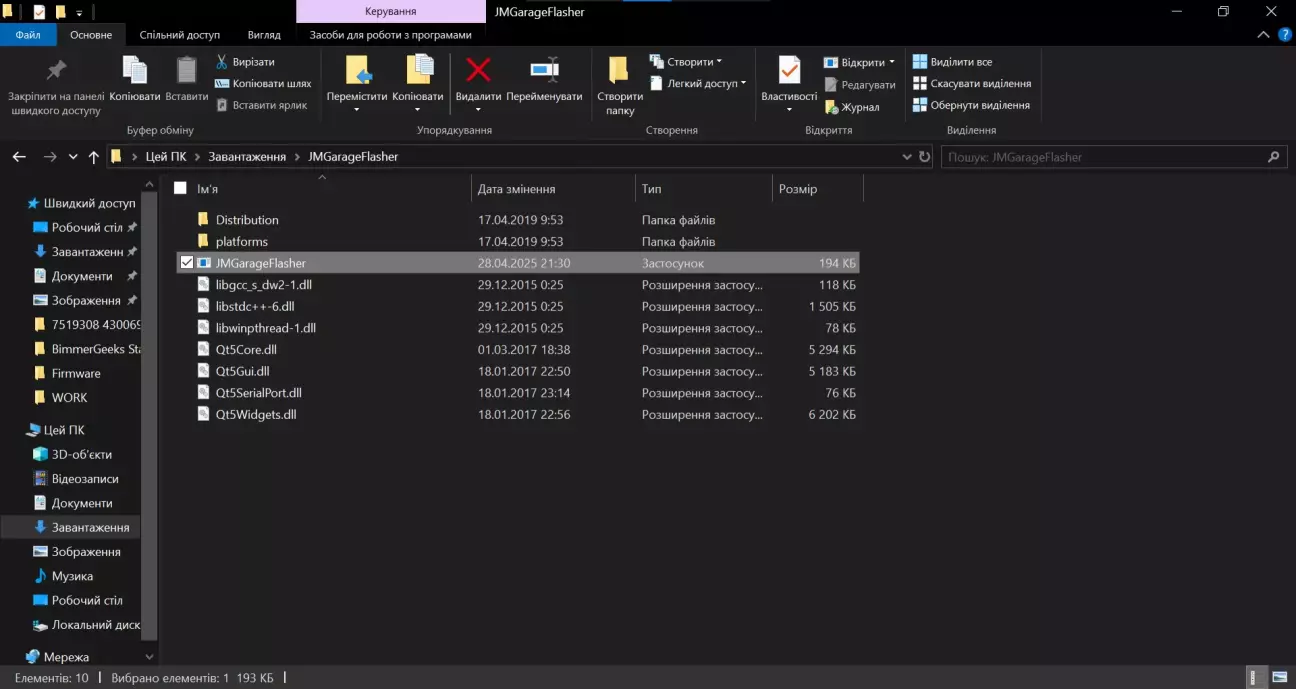Open the Мережа network node
1296x689 pixels.
(x=56, y=657)
